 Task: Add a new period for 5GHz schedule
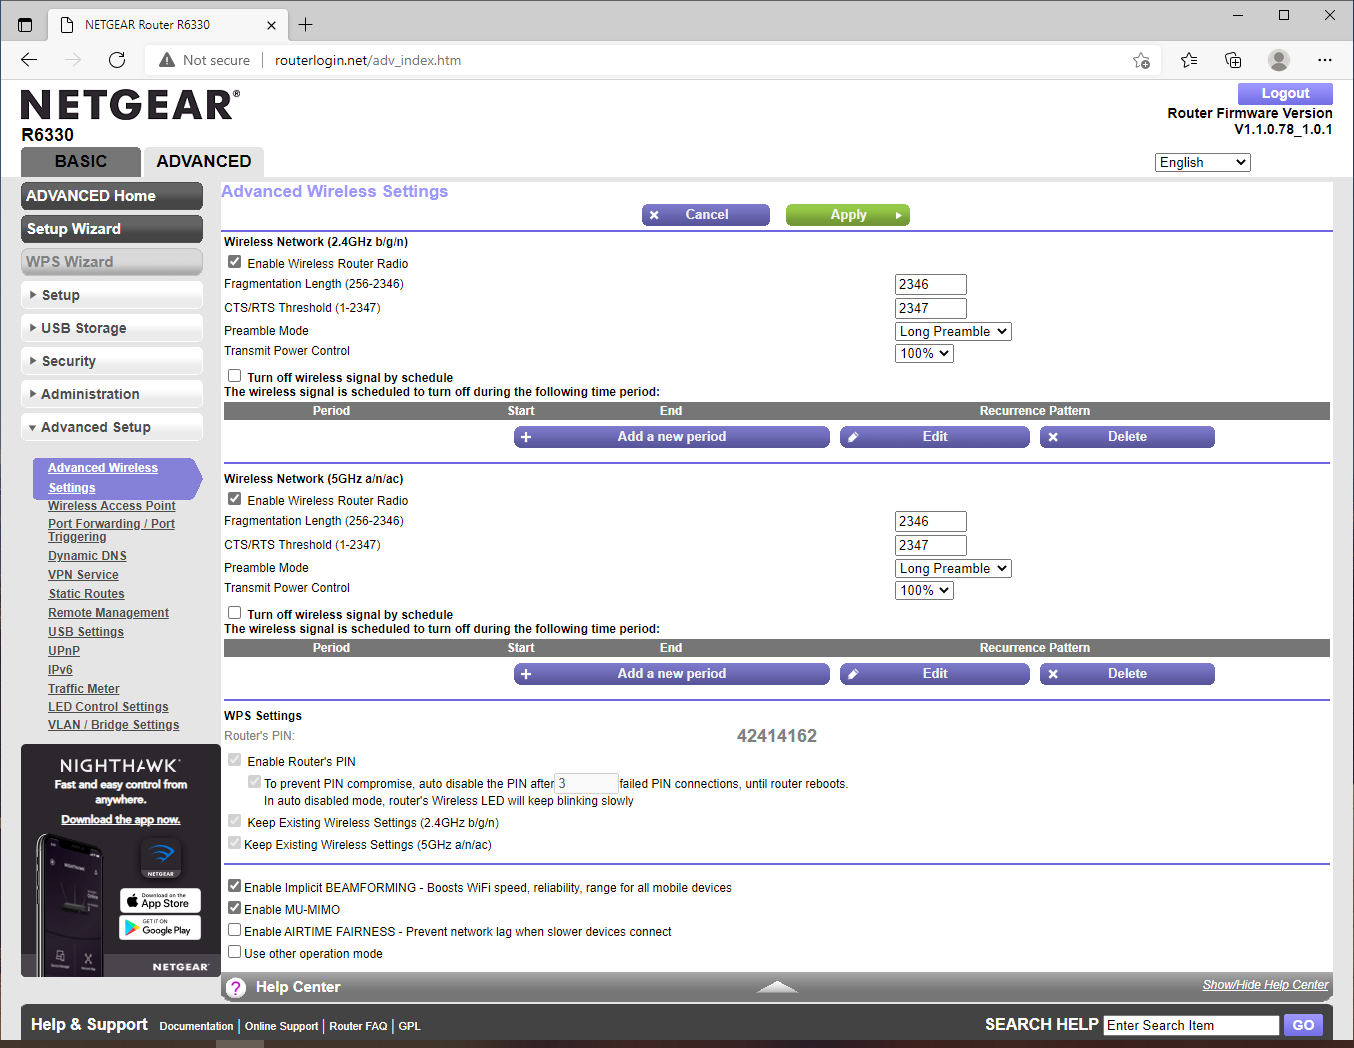click(672, 674)
